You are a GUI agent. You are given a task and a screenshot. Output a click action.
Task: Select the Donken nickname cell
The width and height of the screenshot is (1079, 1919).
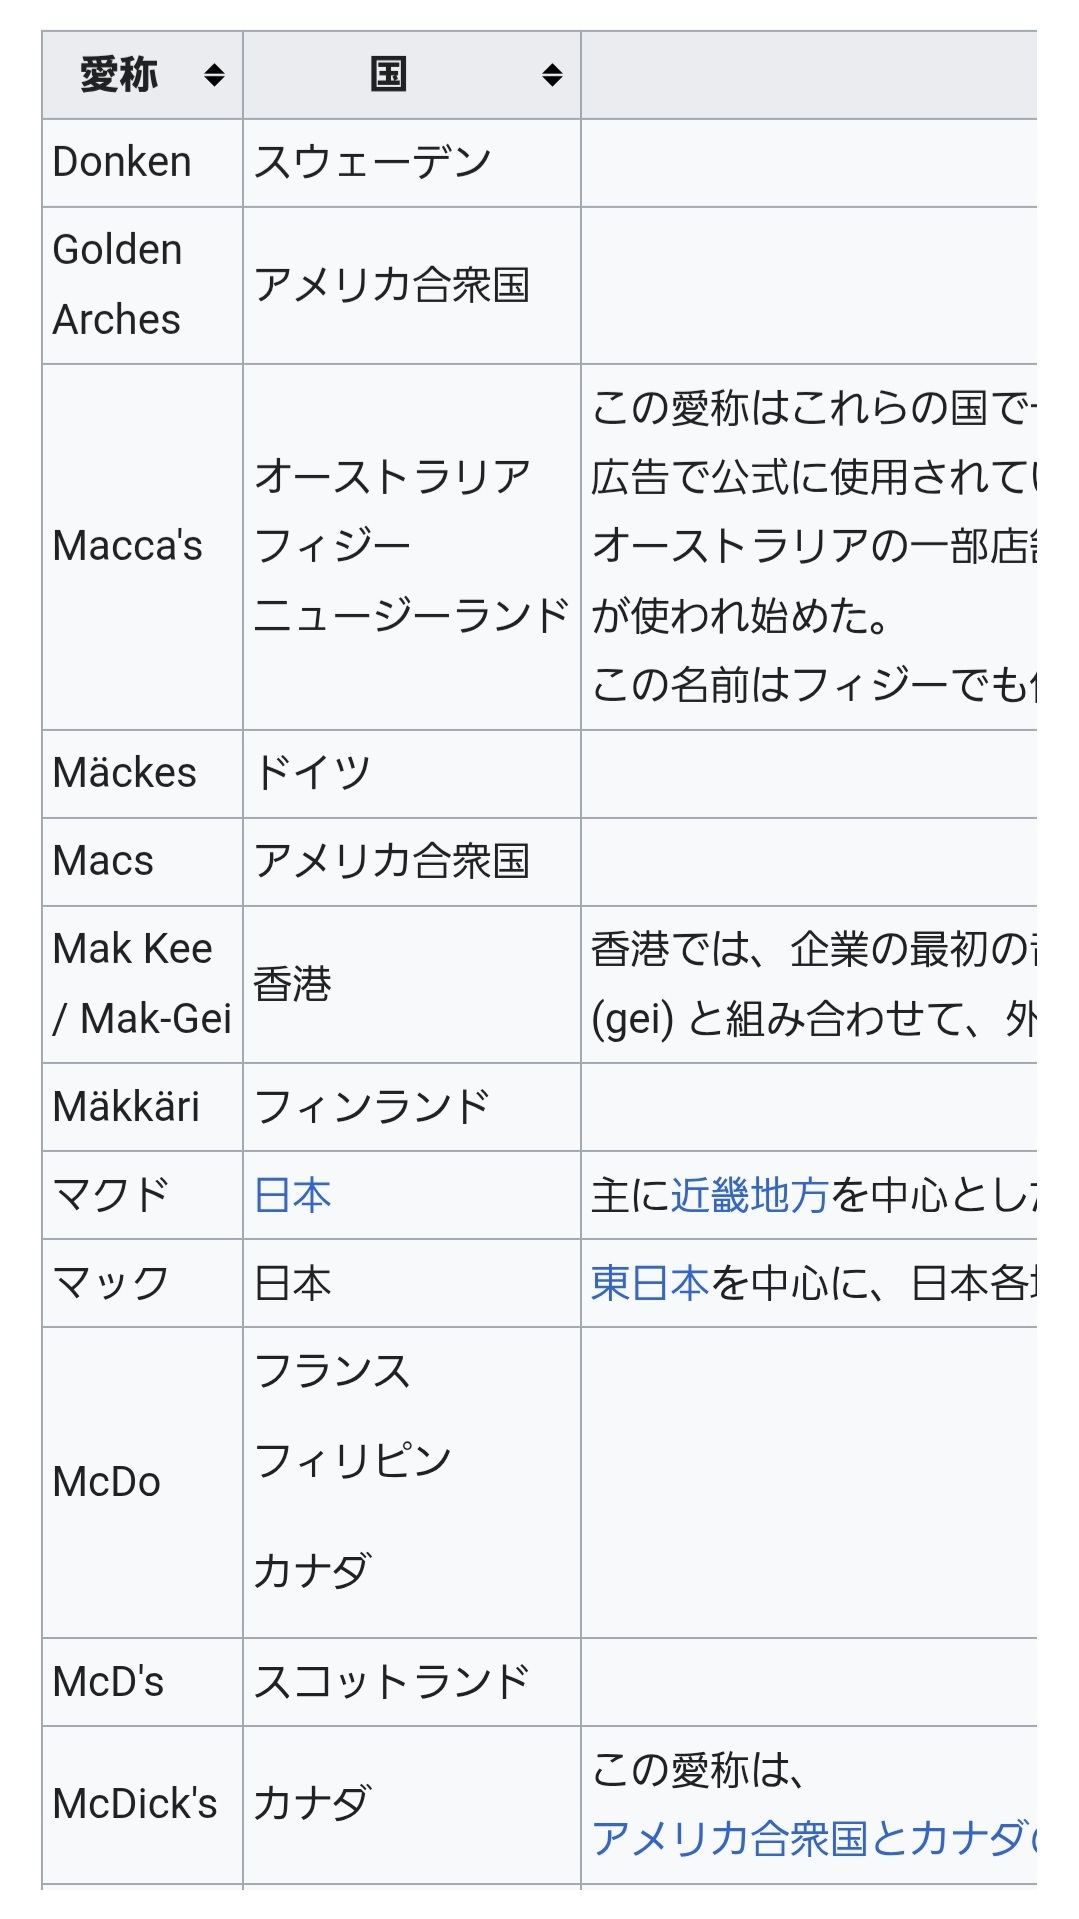[122, 162]
